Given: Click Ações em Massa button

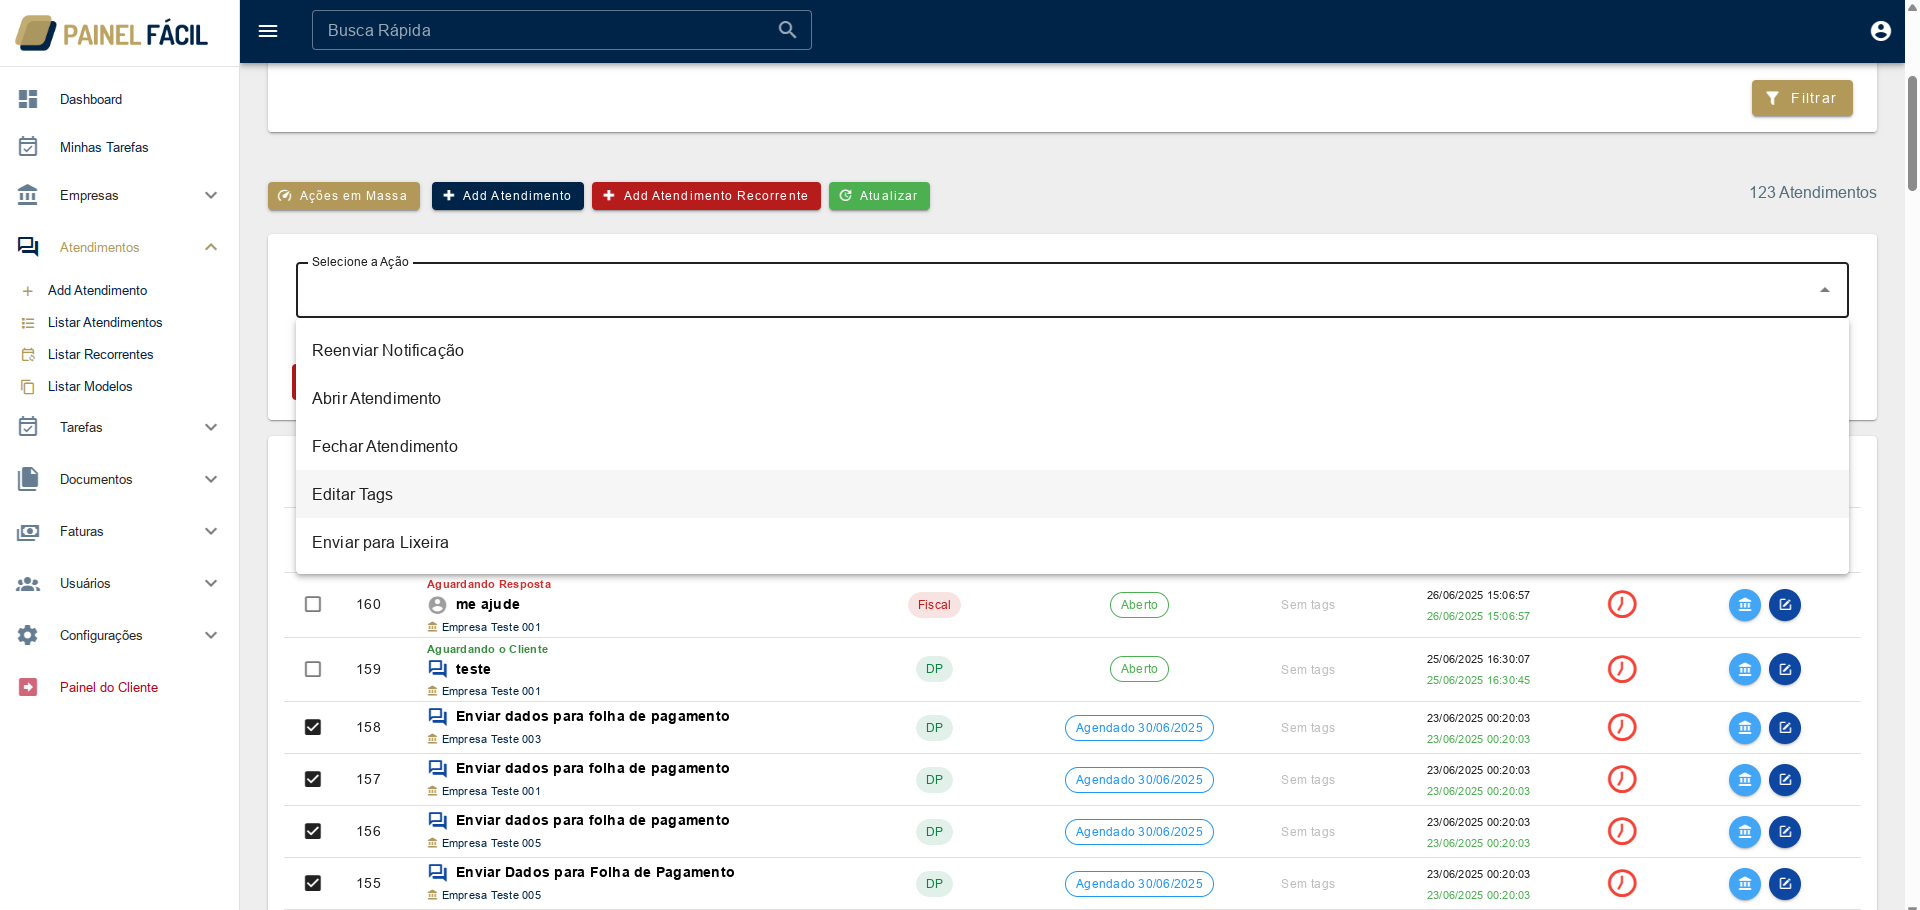Looking at the screenshot, I should pyautogui.click(x=344, y=196).
